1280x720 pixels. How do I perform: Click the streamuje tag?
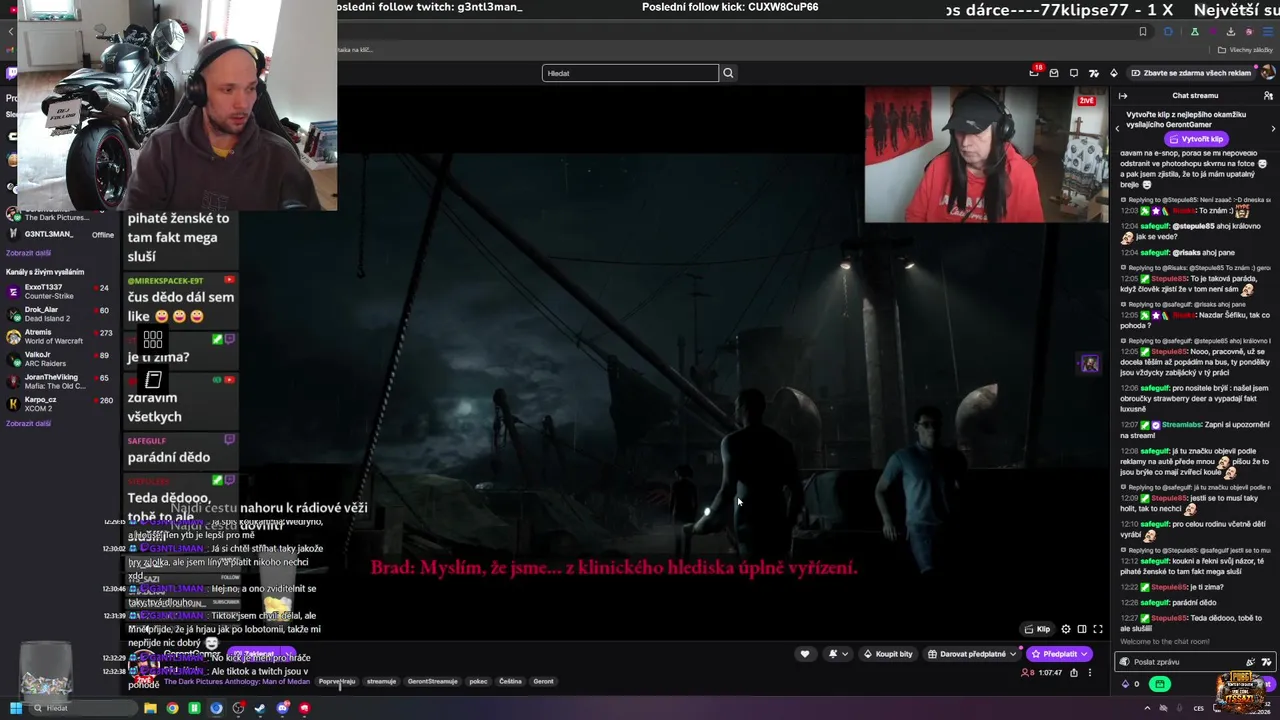tap(381, 681)
